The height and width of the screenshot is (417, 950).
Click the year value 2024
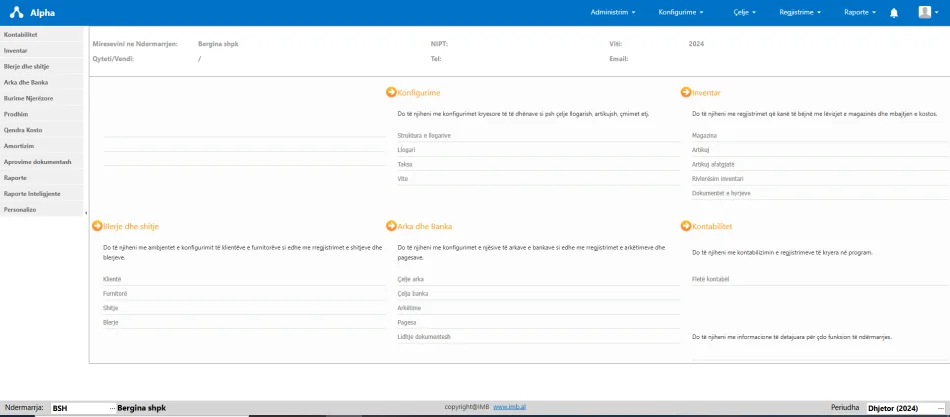coord(696,44)
